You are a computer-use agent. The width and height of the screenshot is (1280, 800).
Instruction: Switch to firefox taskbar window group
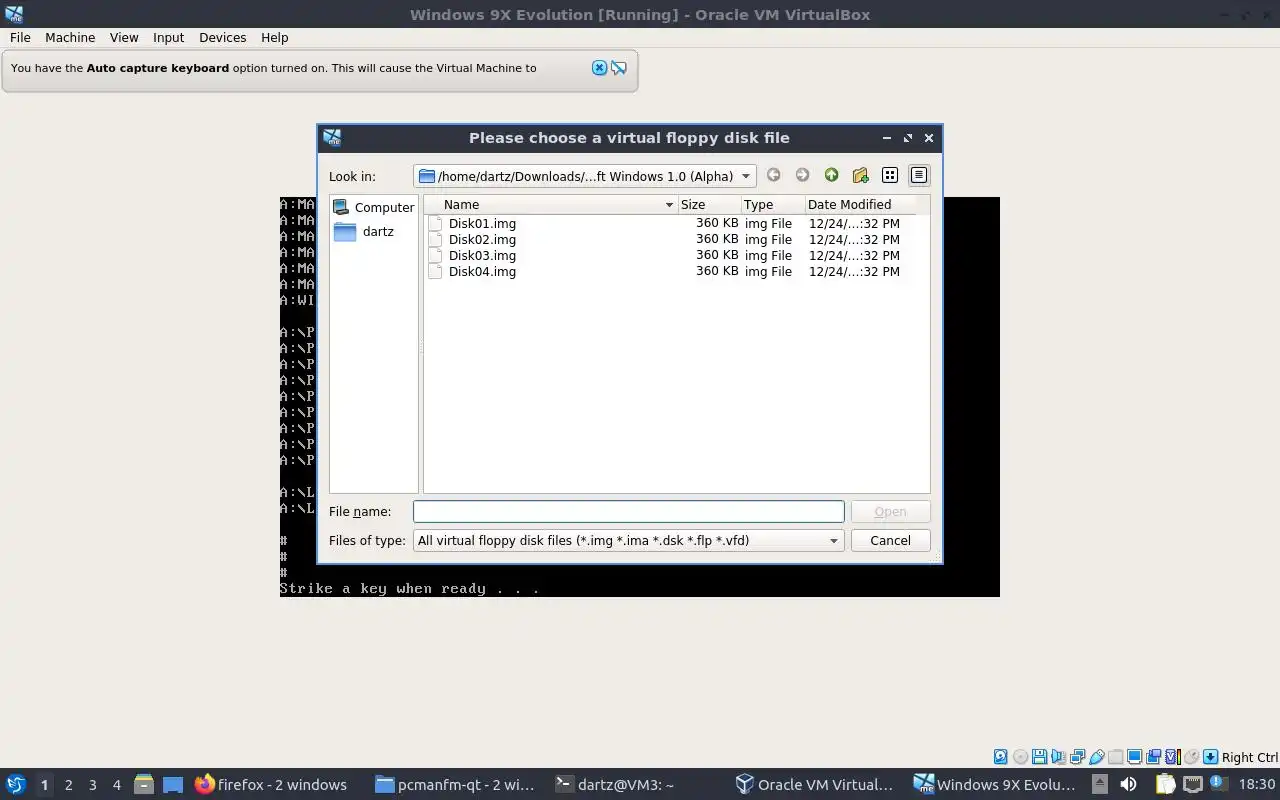point(272,784)
